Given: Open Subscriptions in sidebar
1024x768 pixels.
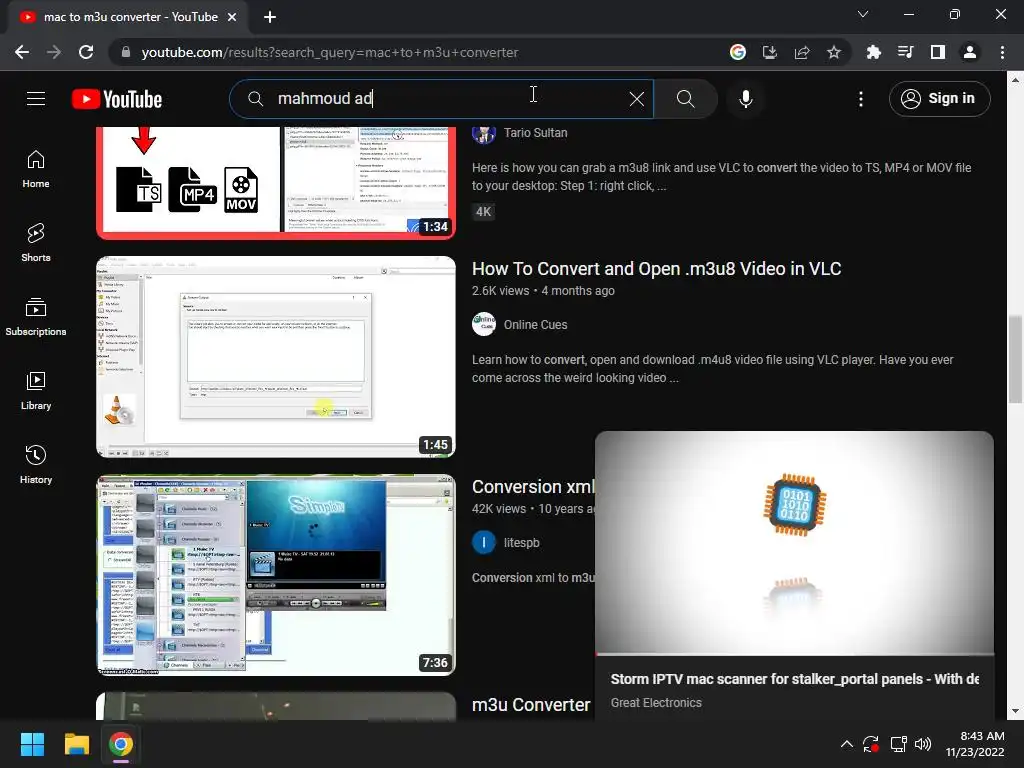Looking at the screenshot, I should (x=36, y=317).
